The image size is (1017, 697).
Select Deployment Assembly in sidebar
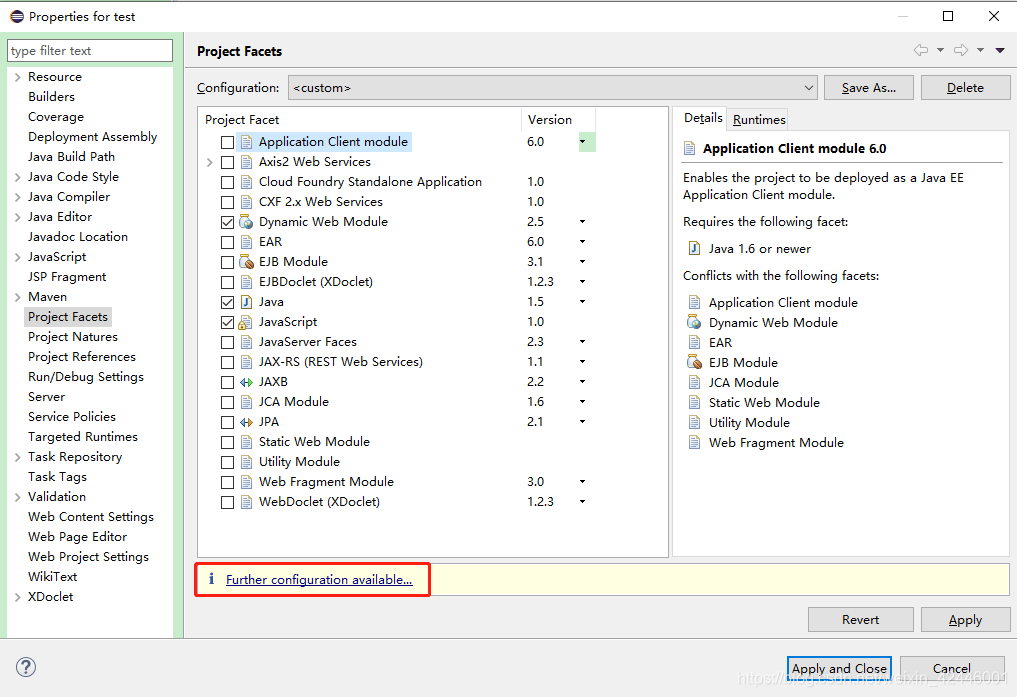[x=93, y=137]
